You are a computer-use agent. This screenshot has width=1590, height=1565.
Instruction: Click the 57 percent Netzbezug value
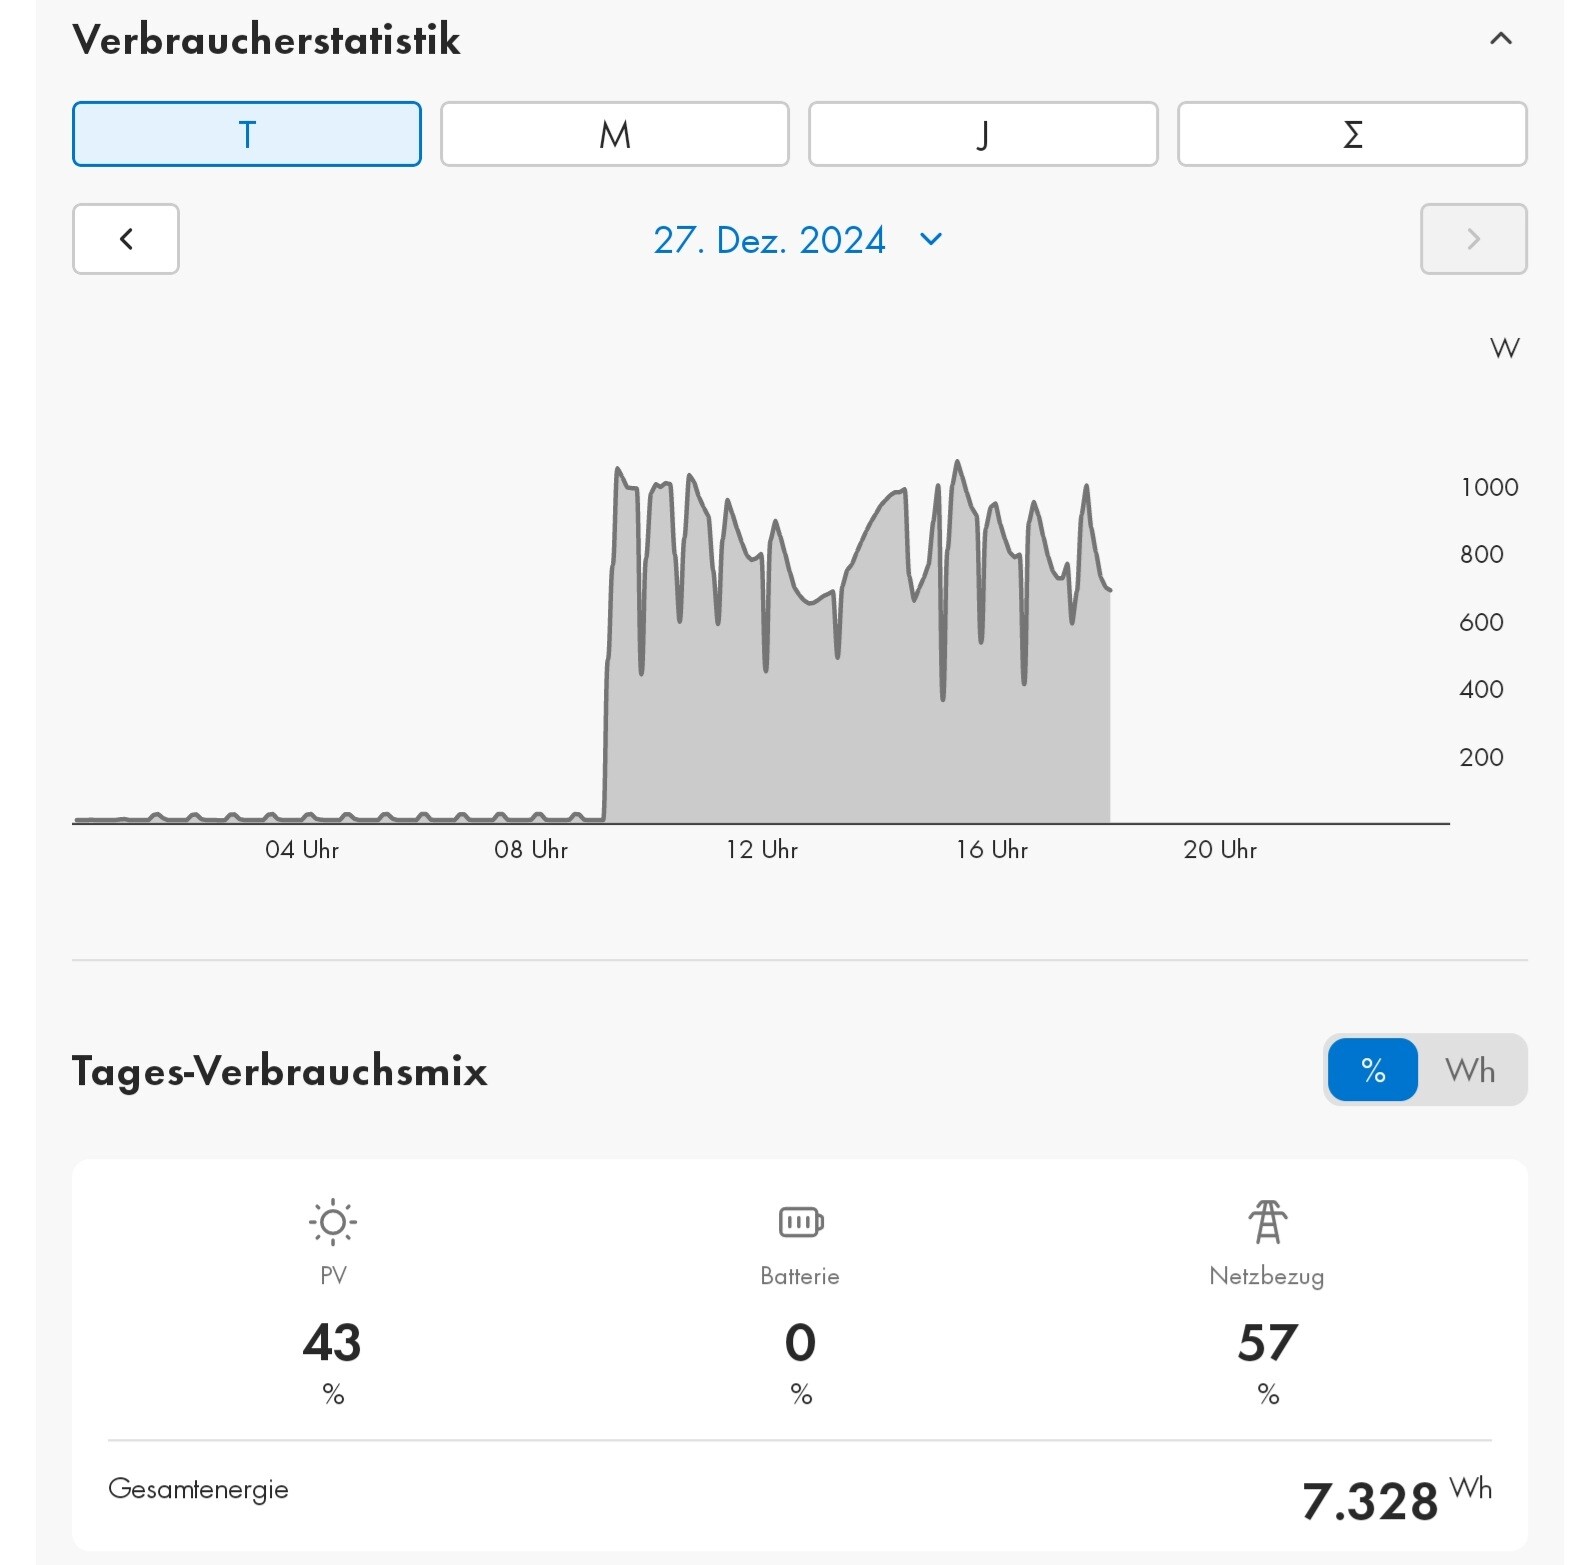tap(1267, 1342)
